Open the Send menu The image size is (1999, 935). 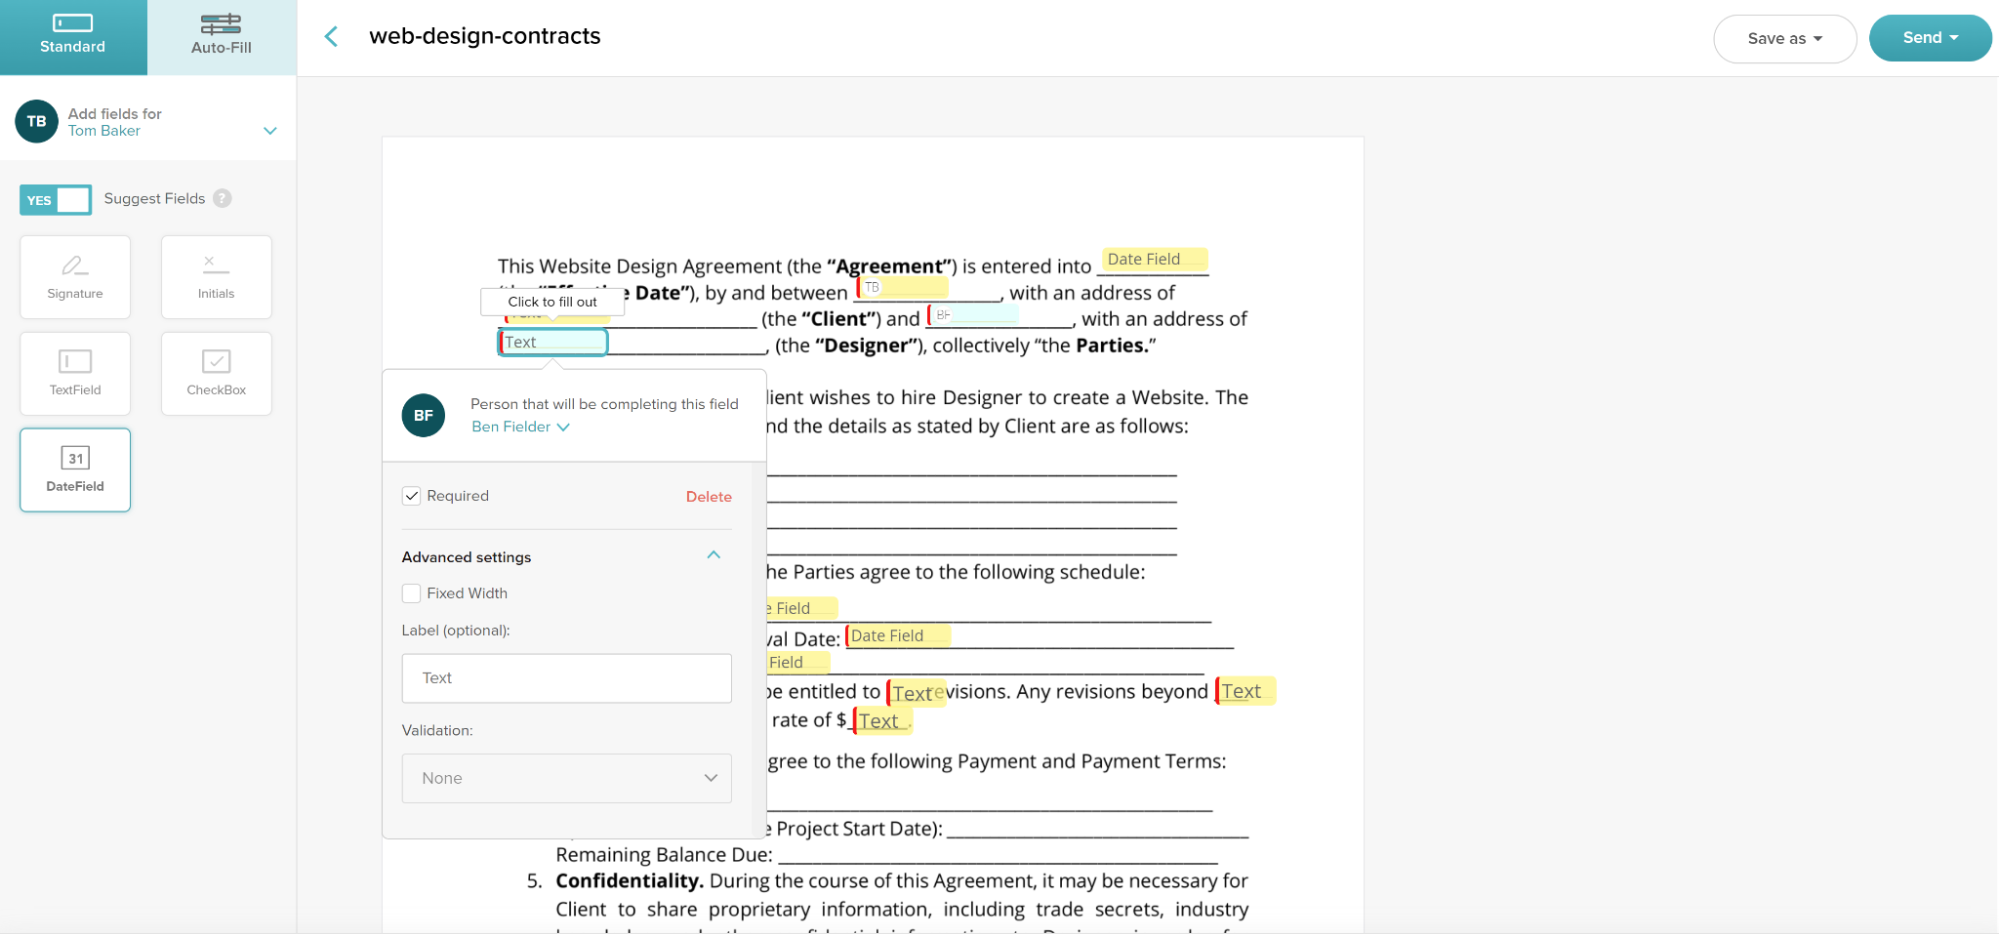tap(1930, 37)
